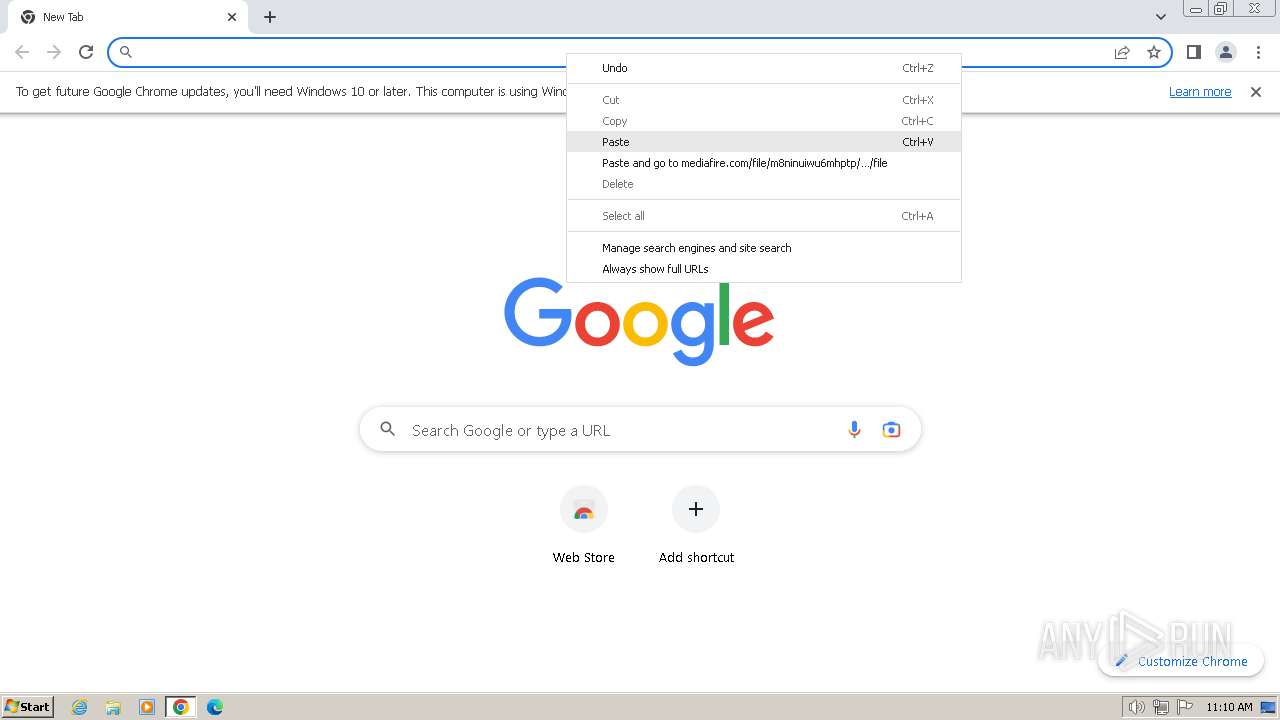Close the New Tab tab
1280x720 pixels.
tap(232, 17)
